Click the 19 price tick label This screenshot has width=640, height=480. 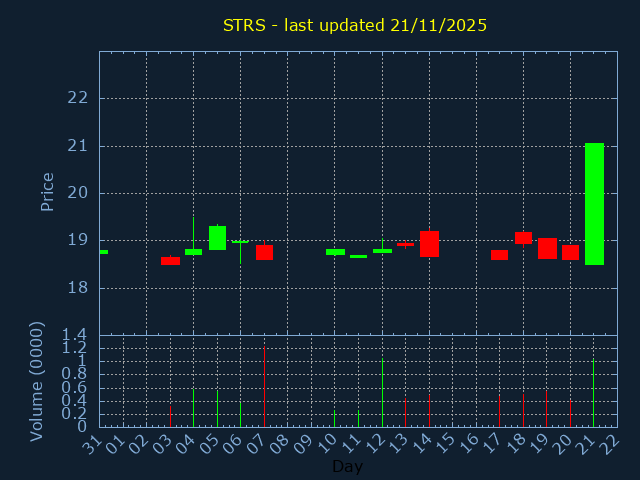[x=78, y=240]
